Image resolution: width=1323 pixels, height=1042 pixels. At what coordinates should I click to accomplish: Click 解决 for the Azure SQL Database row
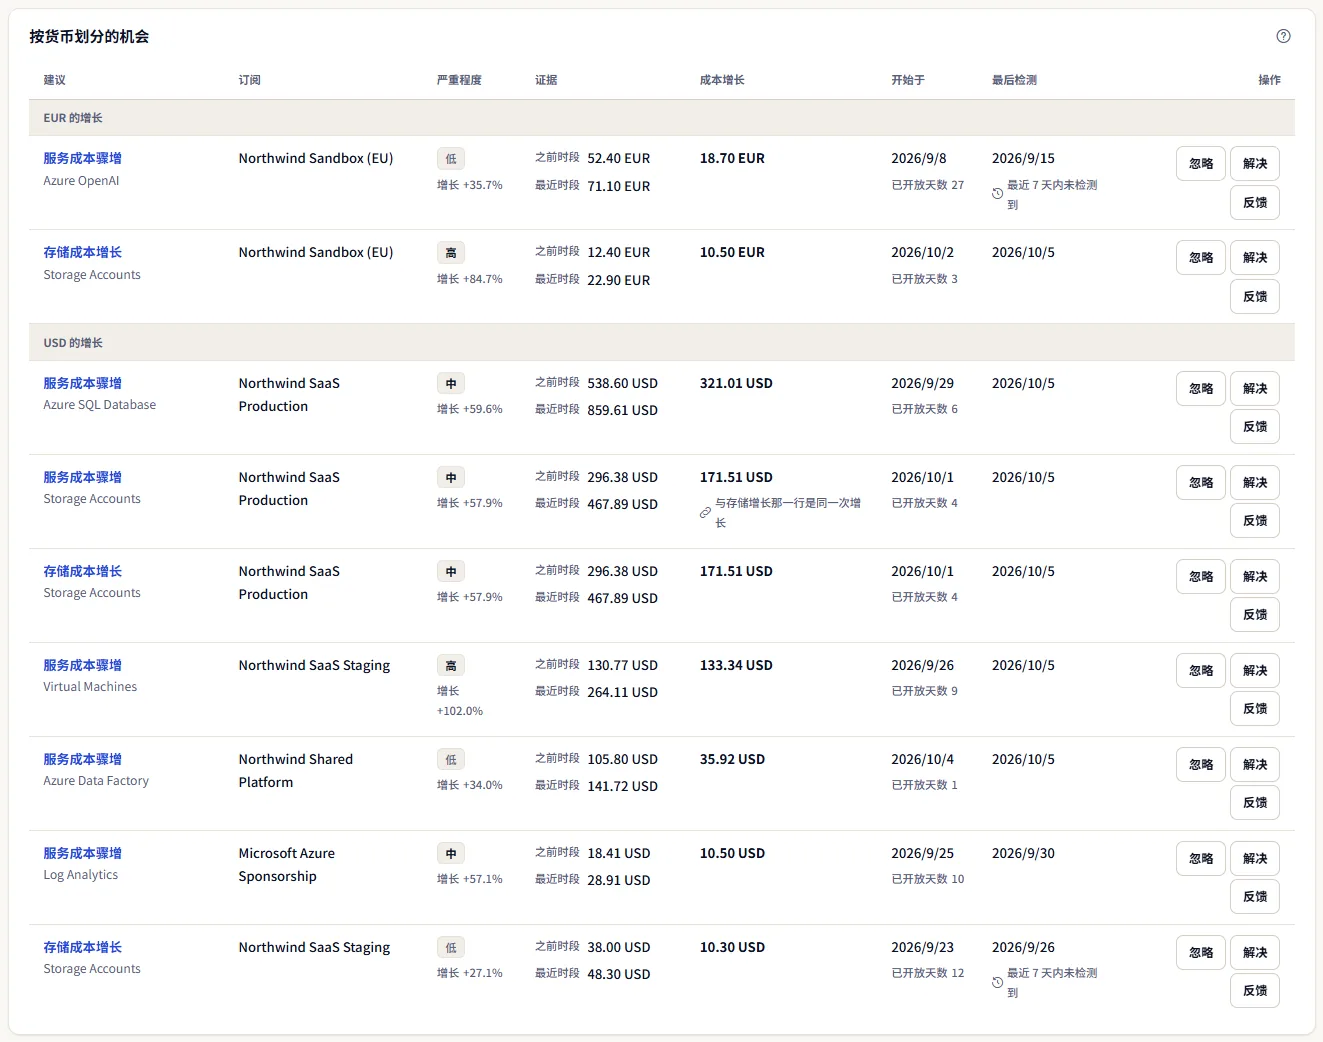(x=1255, y=389)
